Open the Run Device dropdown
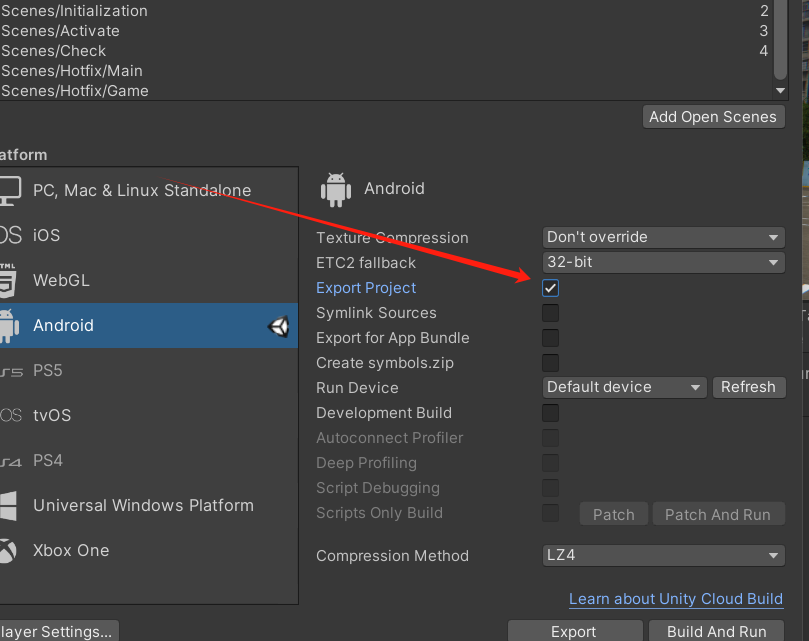 (624, 387)
